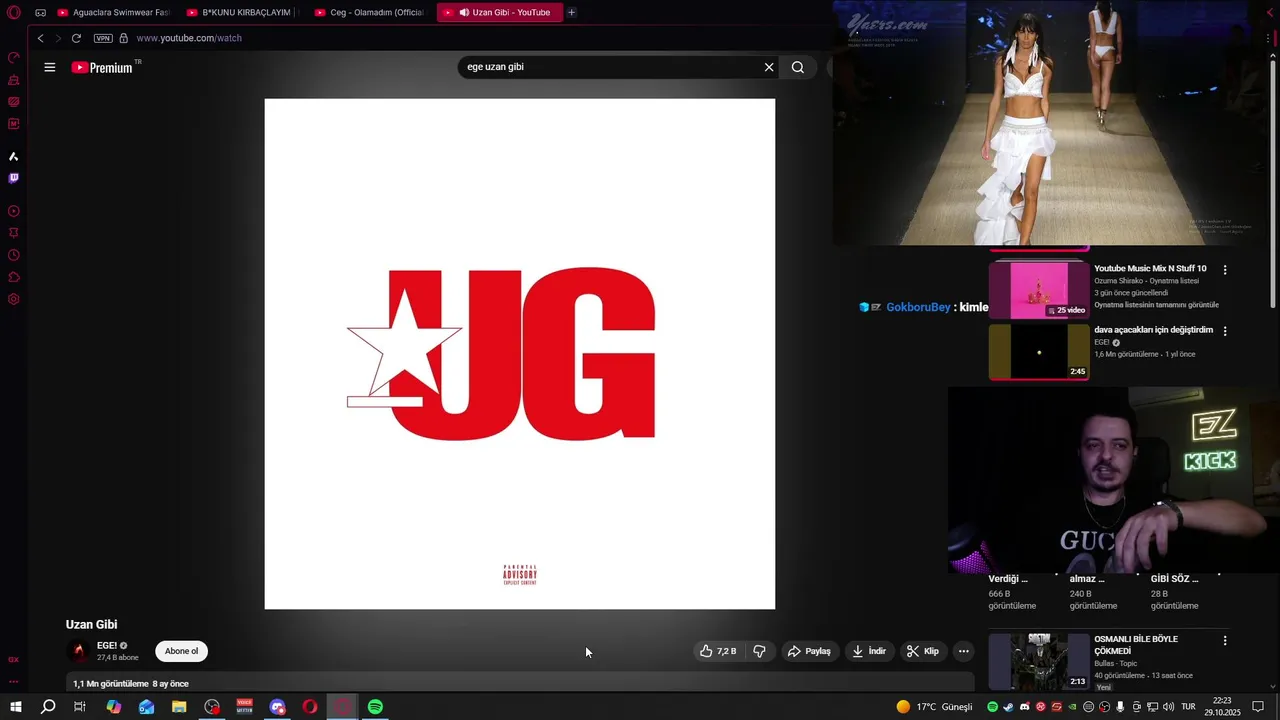This screenshot has height=720, width=1280.
Task: Open the Windows notification center icon
Action: click(1259, 707)
